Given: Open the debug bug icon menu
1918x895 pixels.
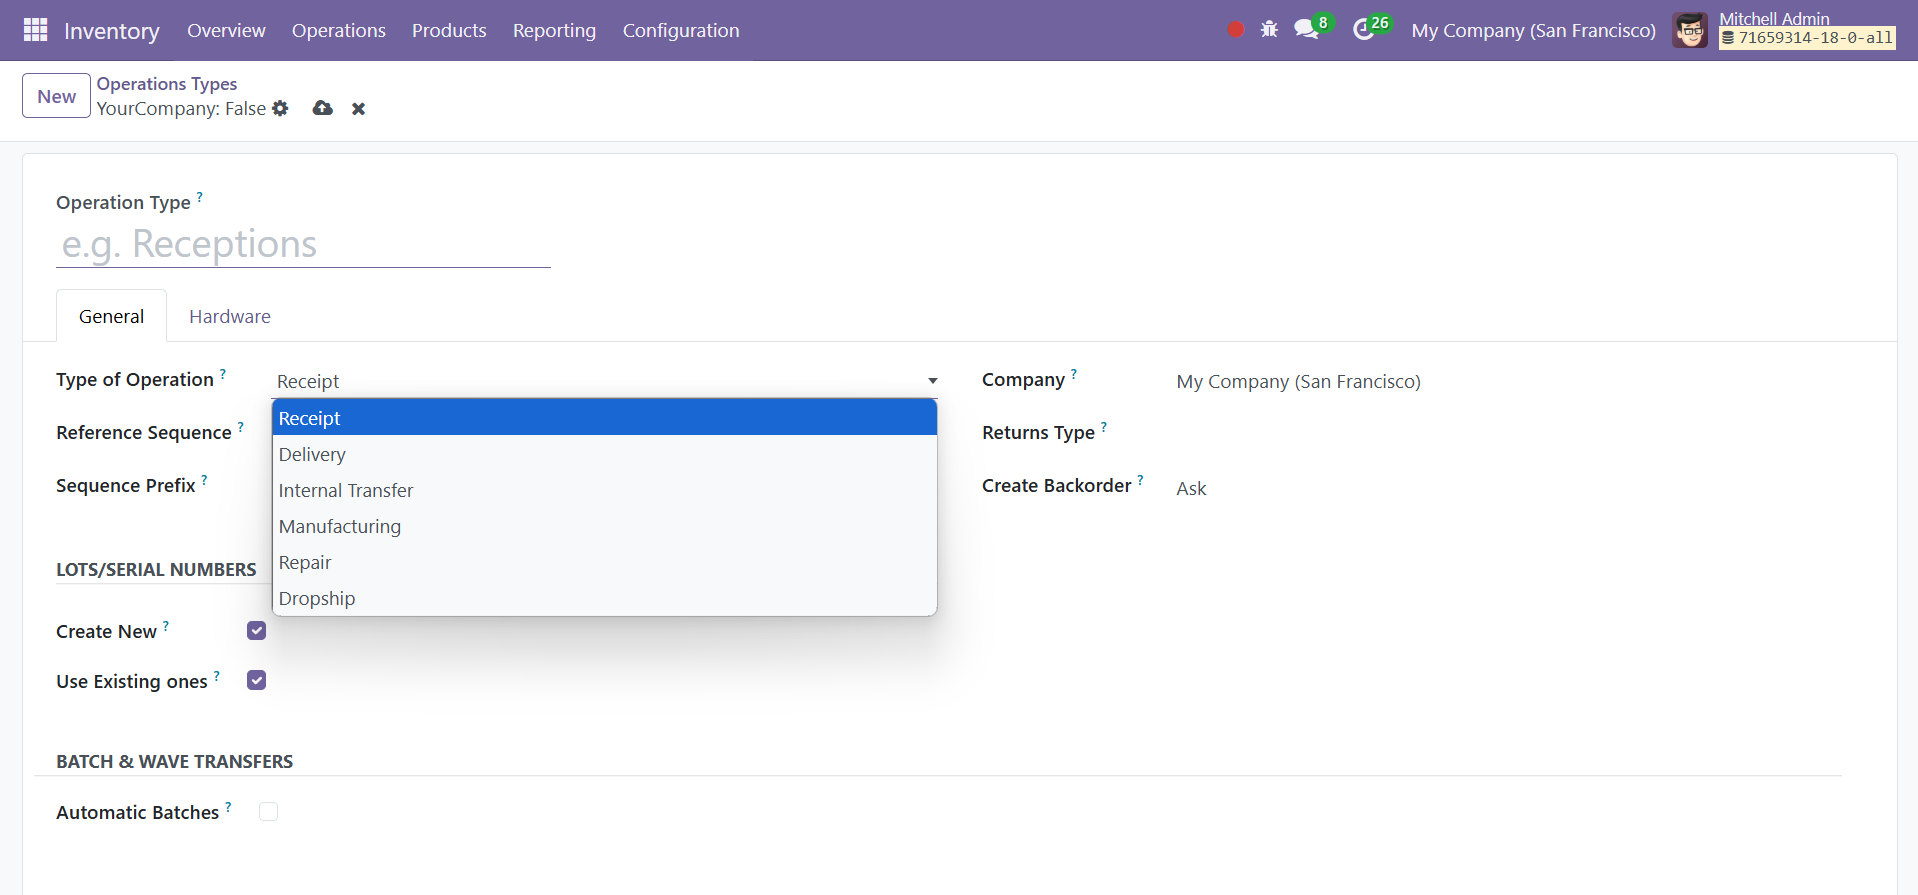Looking at the screenshot, I should [x=1269, y=30].
